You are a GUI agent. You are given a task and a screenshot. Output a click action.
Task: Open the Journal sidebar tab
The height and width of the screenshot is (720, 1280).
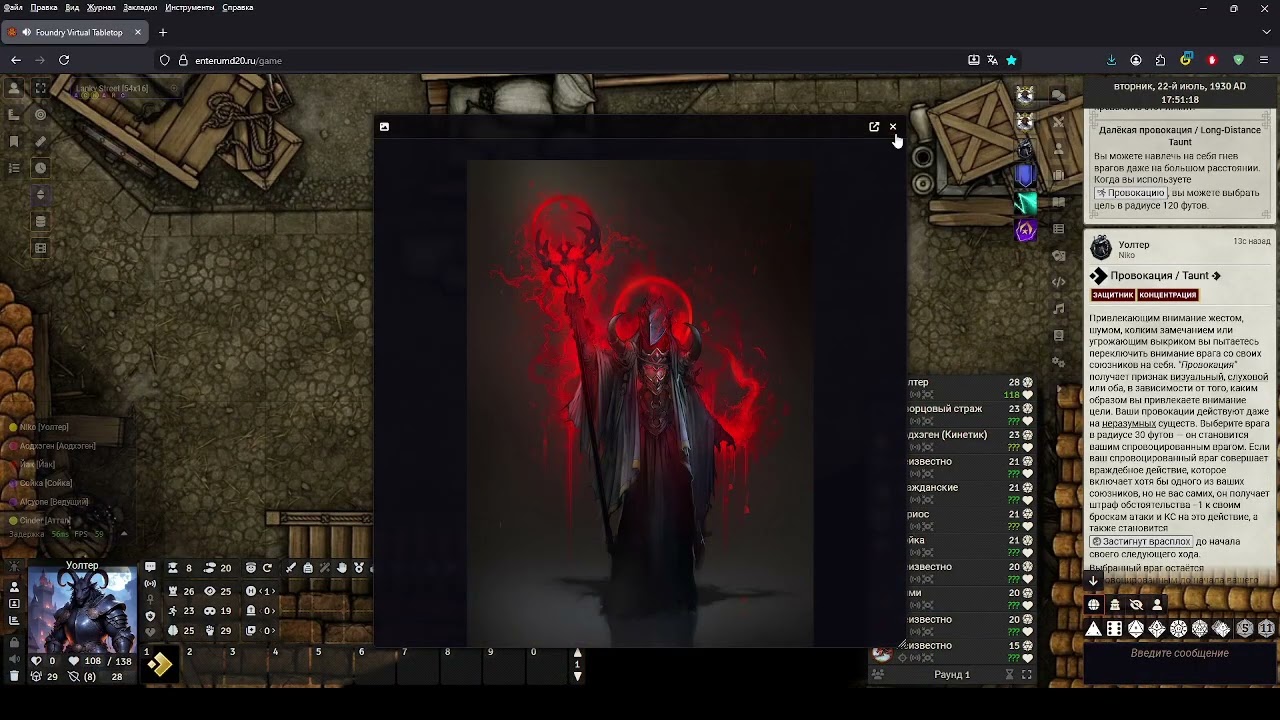[x=1059, y=202]
